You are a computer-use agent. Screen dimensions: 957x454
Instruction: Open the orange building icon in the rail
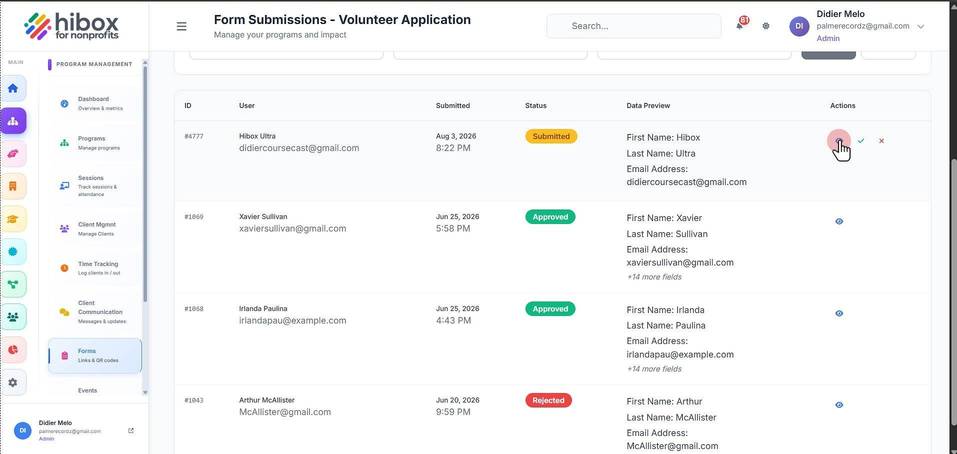click(13, 186)
